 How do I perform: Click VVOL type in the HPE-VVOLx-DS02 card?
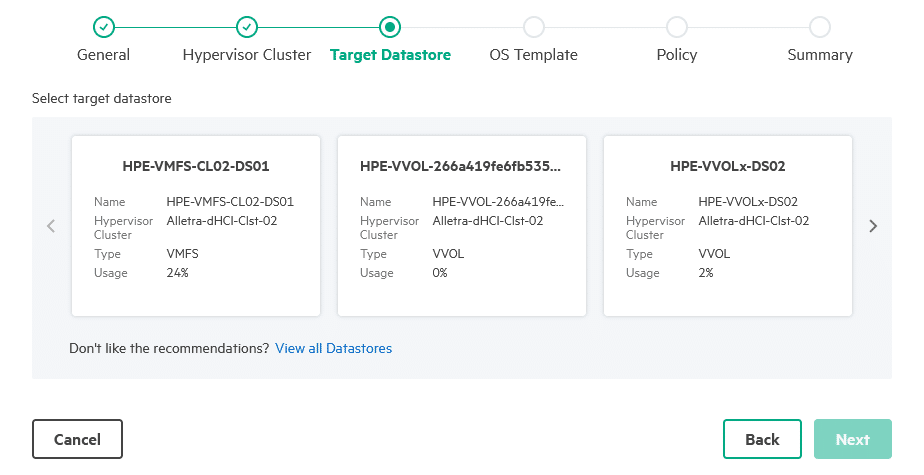[714, 254]
